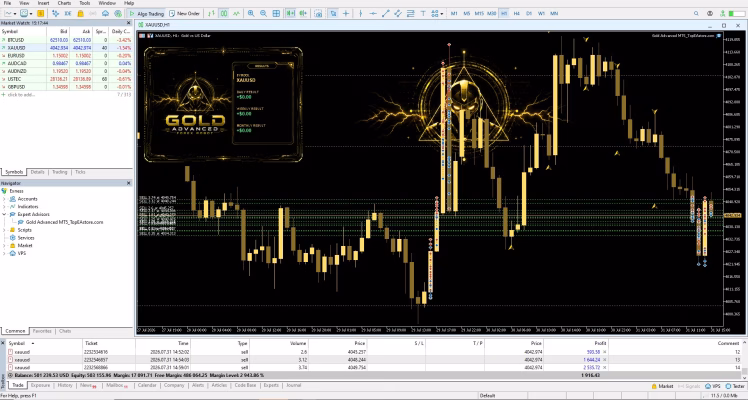Open the Journal tab
Viewport: 748px width, 400px height.
(293, 385)
